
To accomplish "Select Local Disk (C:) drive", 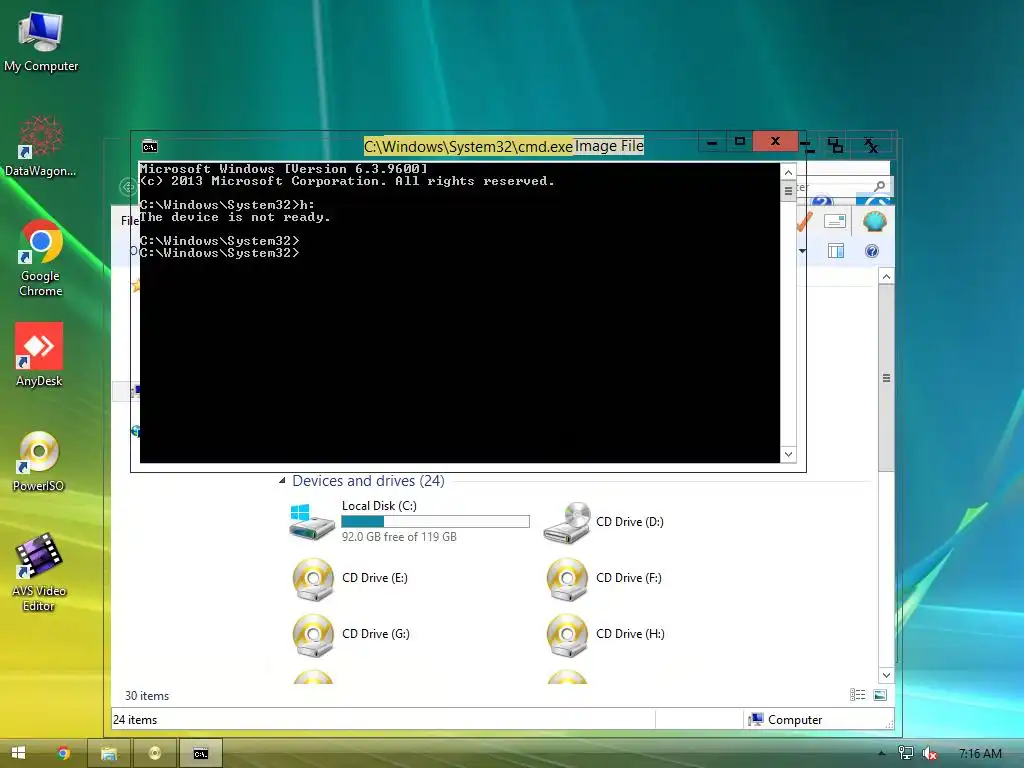I will click(x=409, y=521).
